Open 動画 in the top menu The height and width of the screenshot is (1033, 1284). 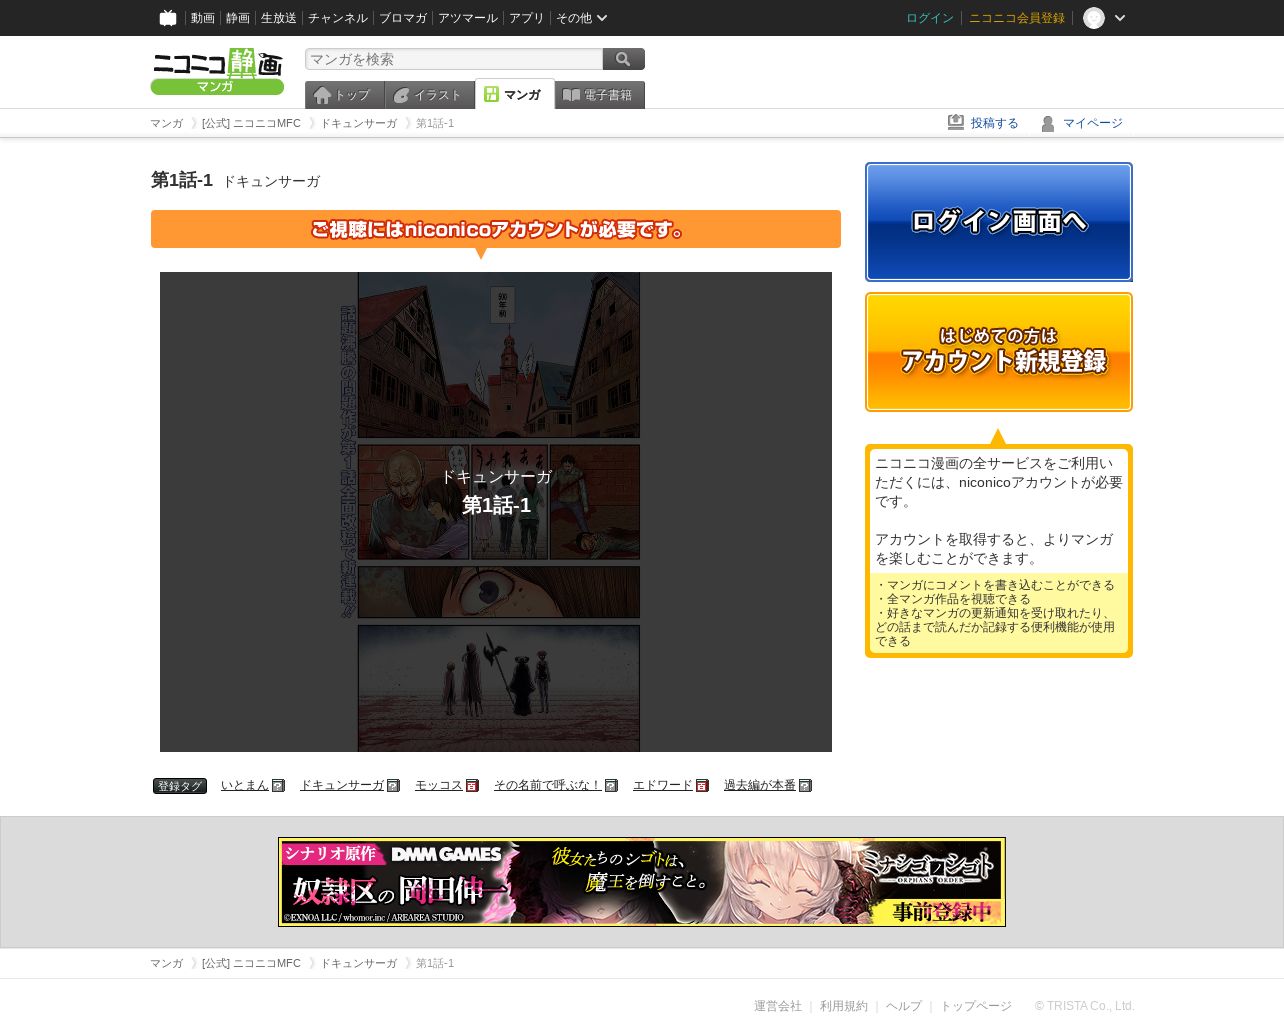(x=203, y=18)
